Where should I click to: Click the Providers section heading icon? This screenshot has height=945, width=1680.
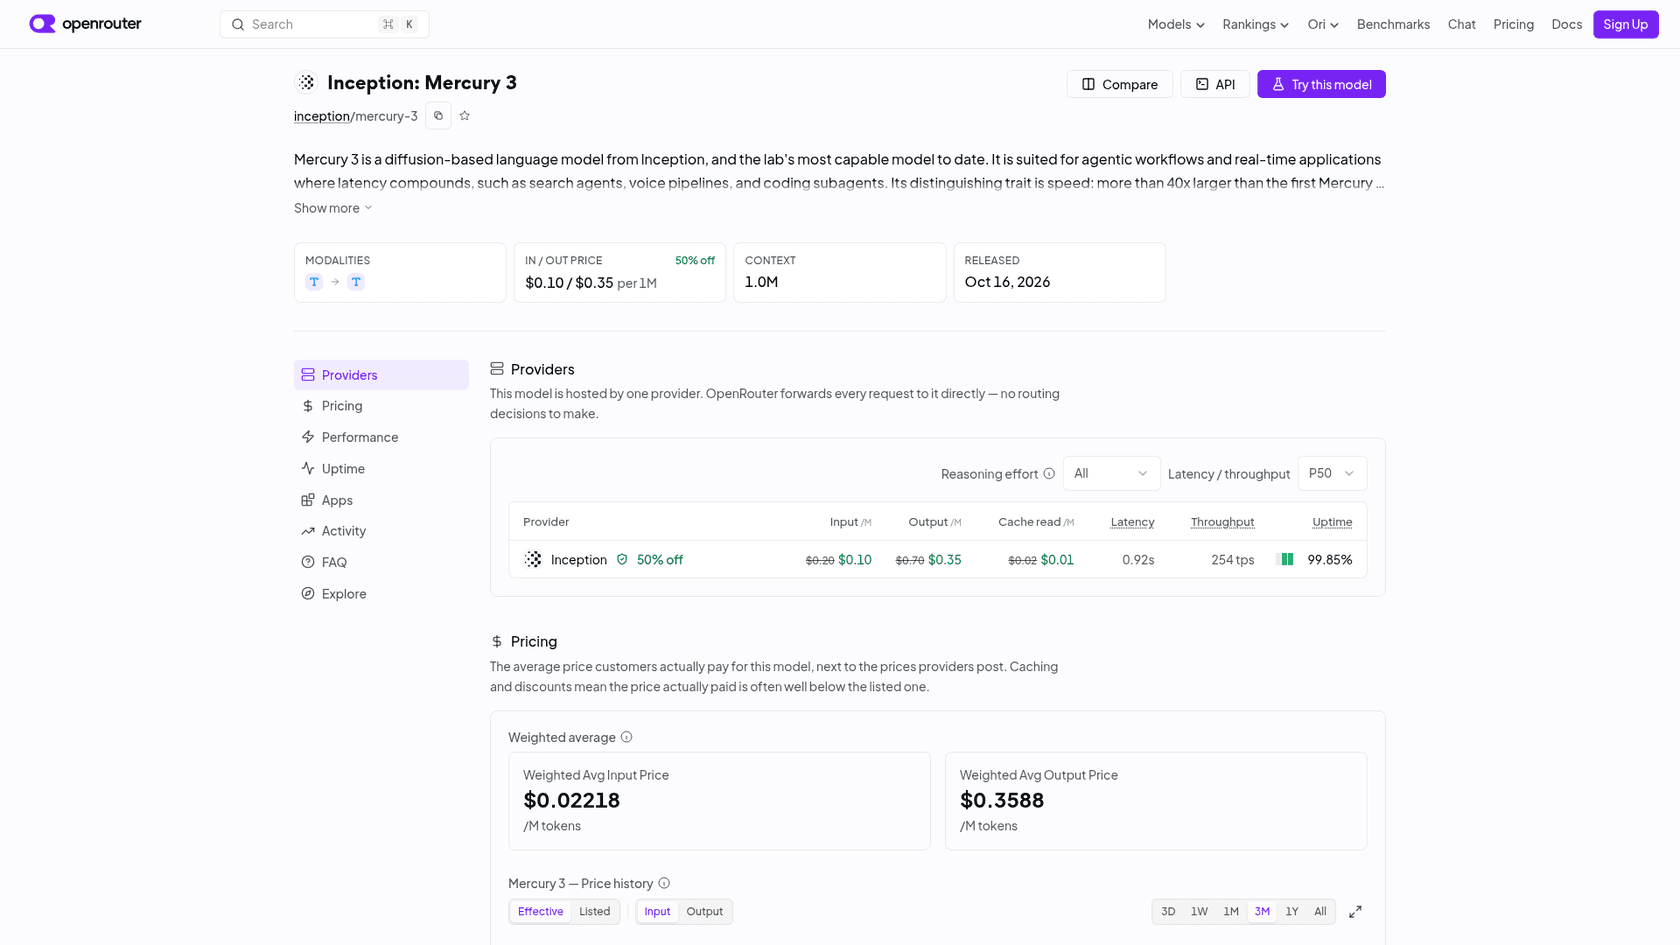click(497, 369)
